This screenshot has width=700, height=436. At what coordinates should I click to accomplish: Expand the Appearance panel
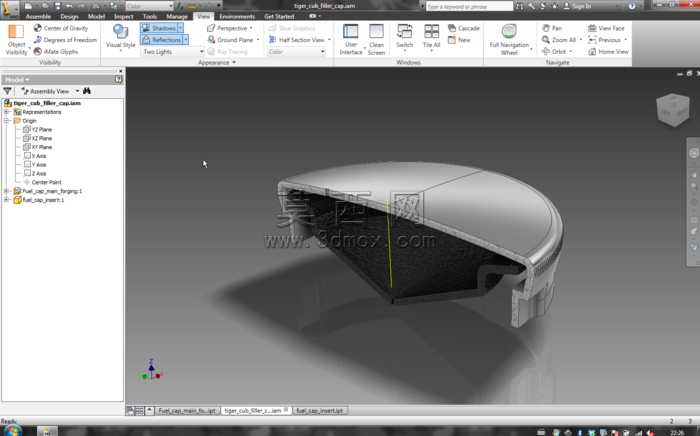217,62
